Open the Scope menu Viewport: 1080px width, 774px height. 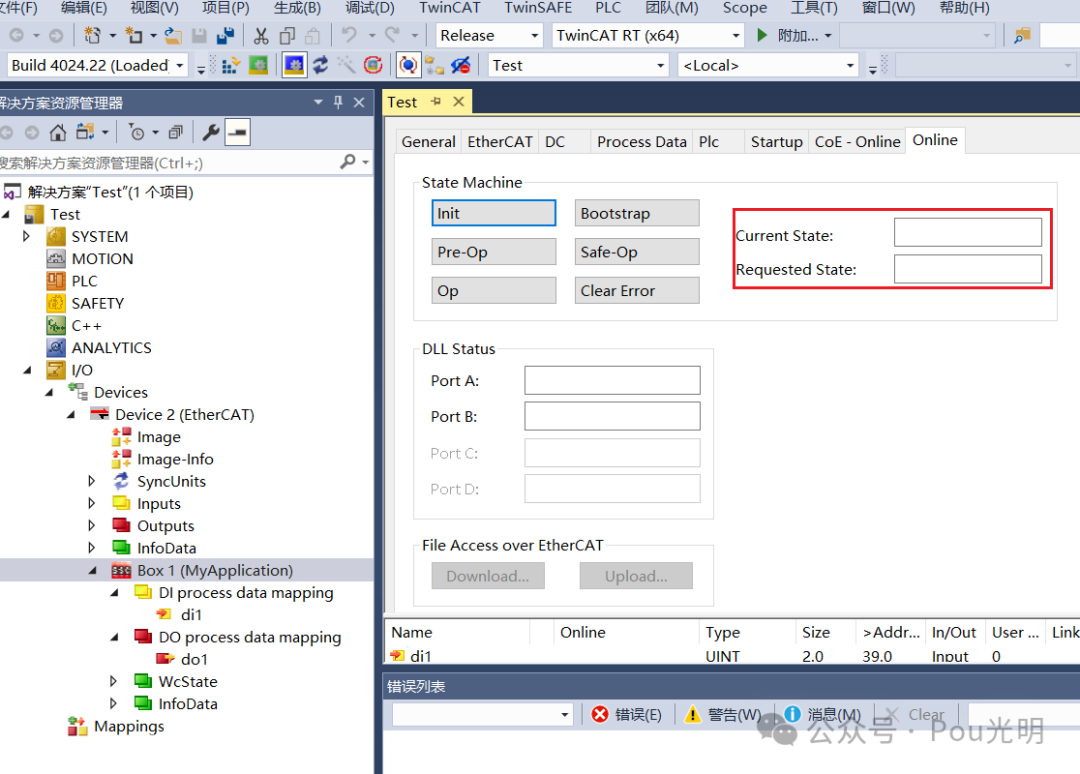745,8
